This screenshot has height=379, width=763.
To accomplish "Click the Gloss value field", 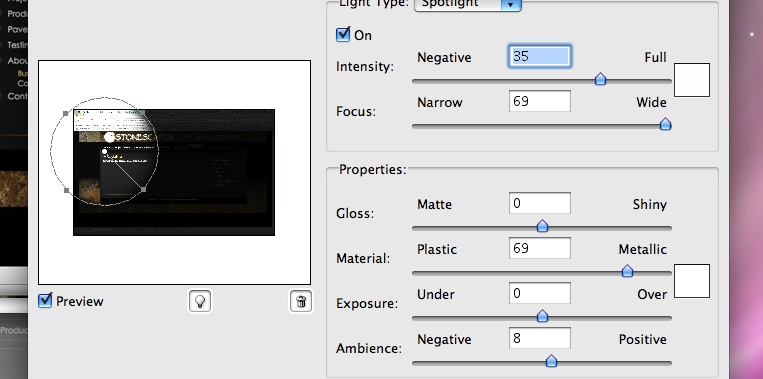I will tap(540, 203).
